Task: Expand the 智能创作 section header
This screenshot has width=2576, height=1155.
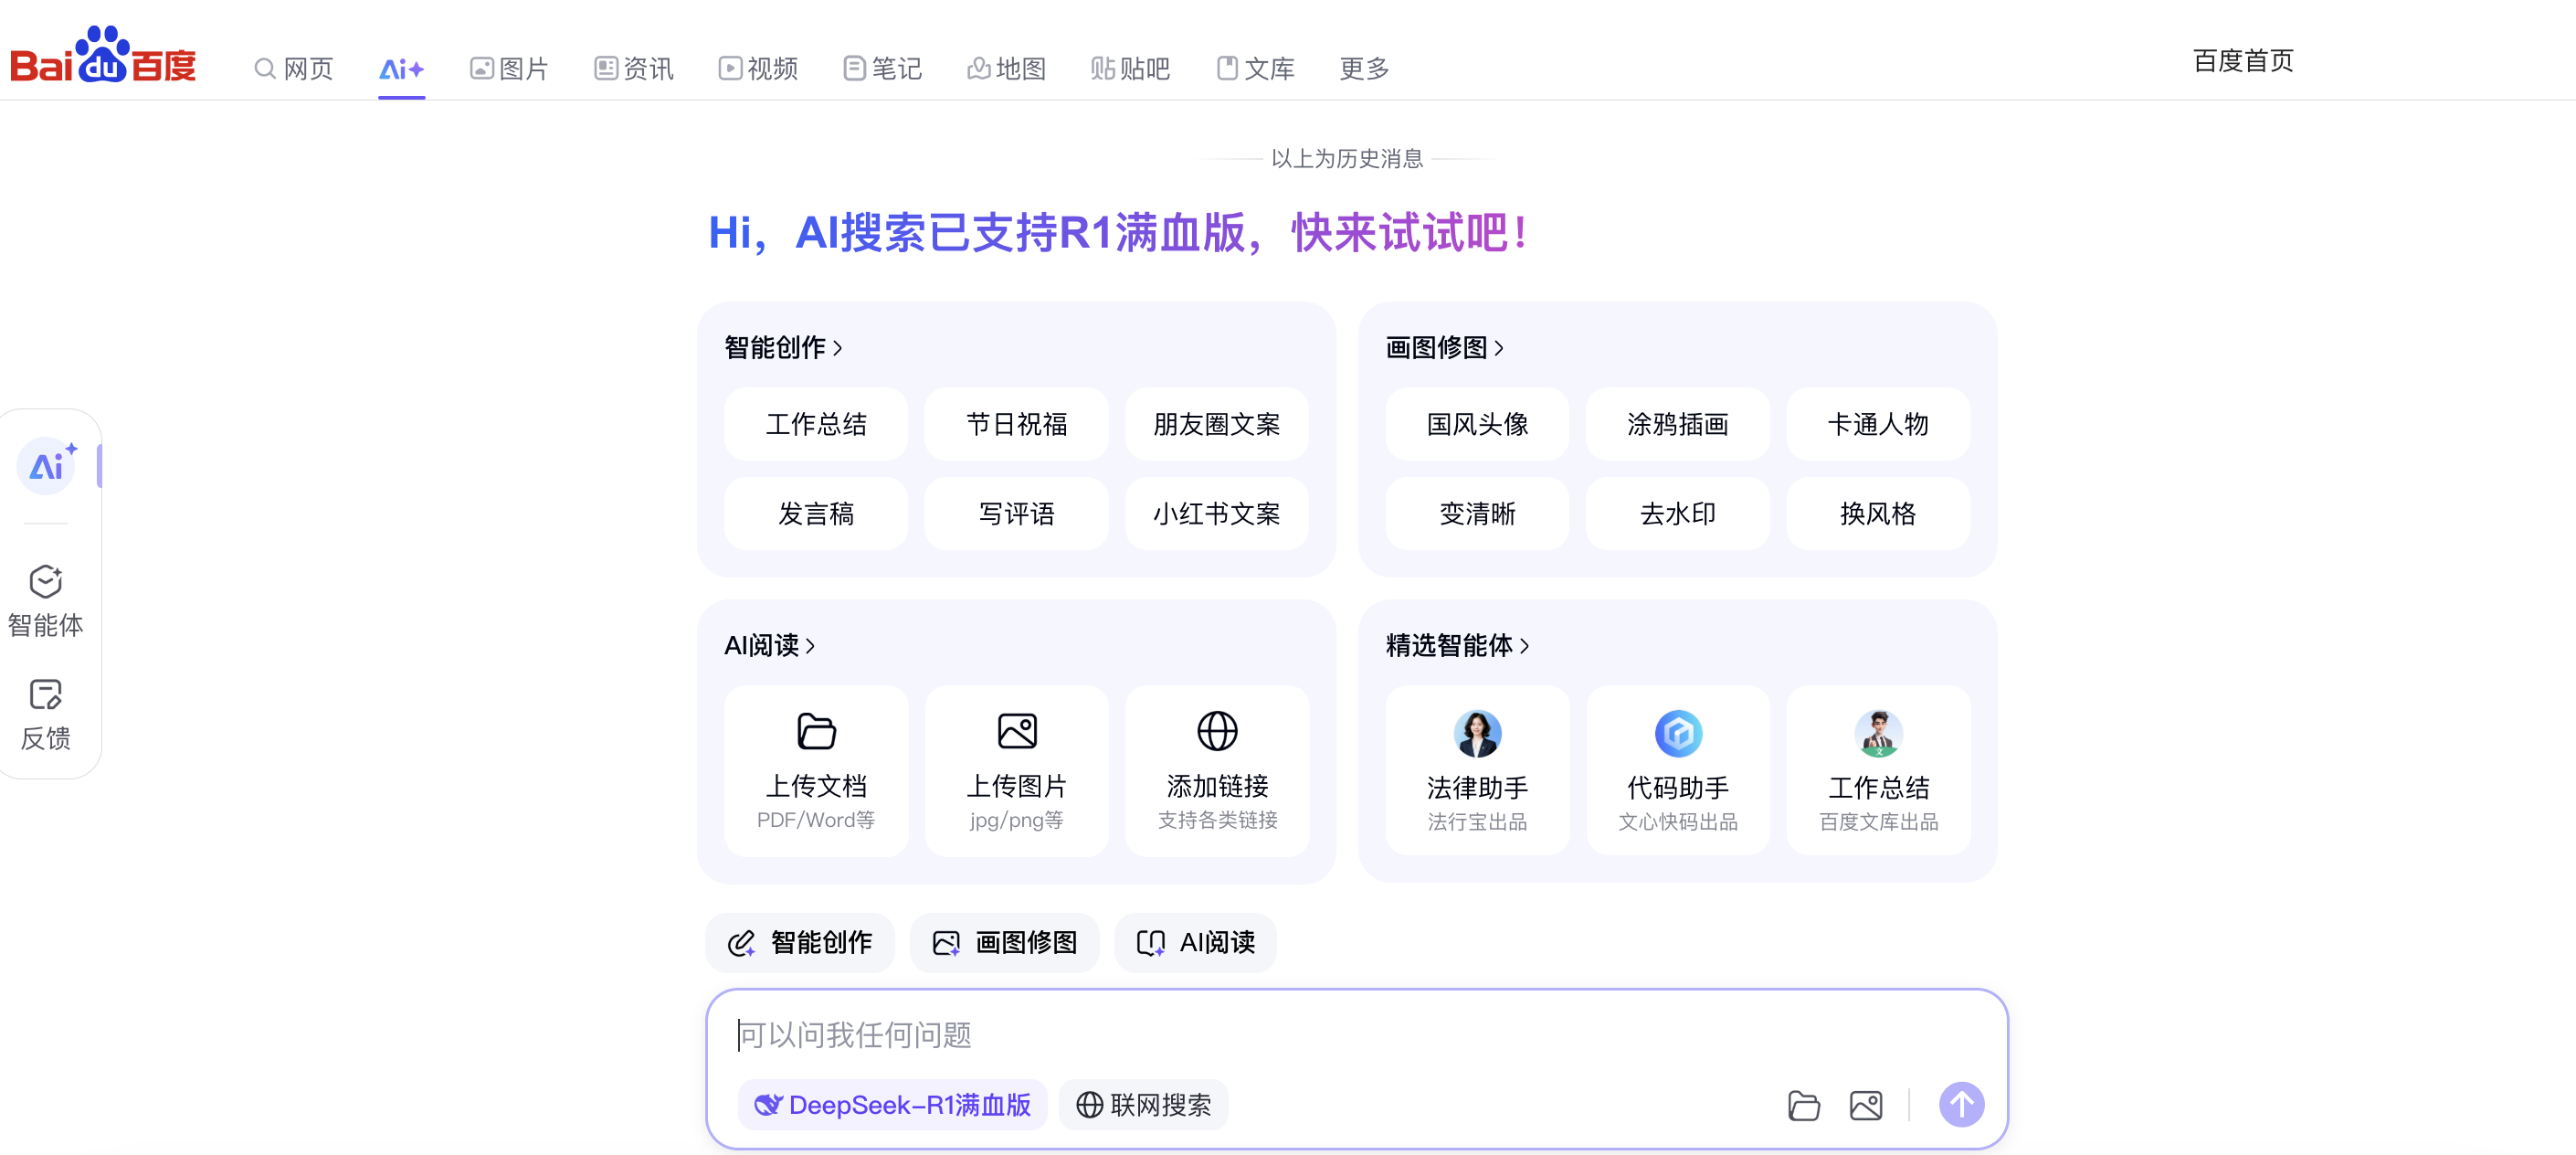Action: [x=784, y=347]
